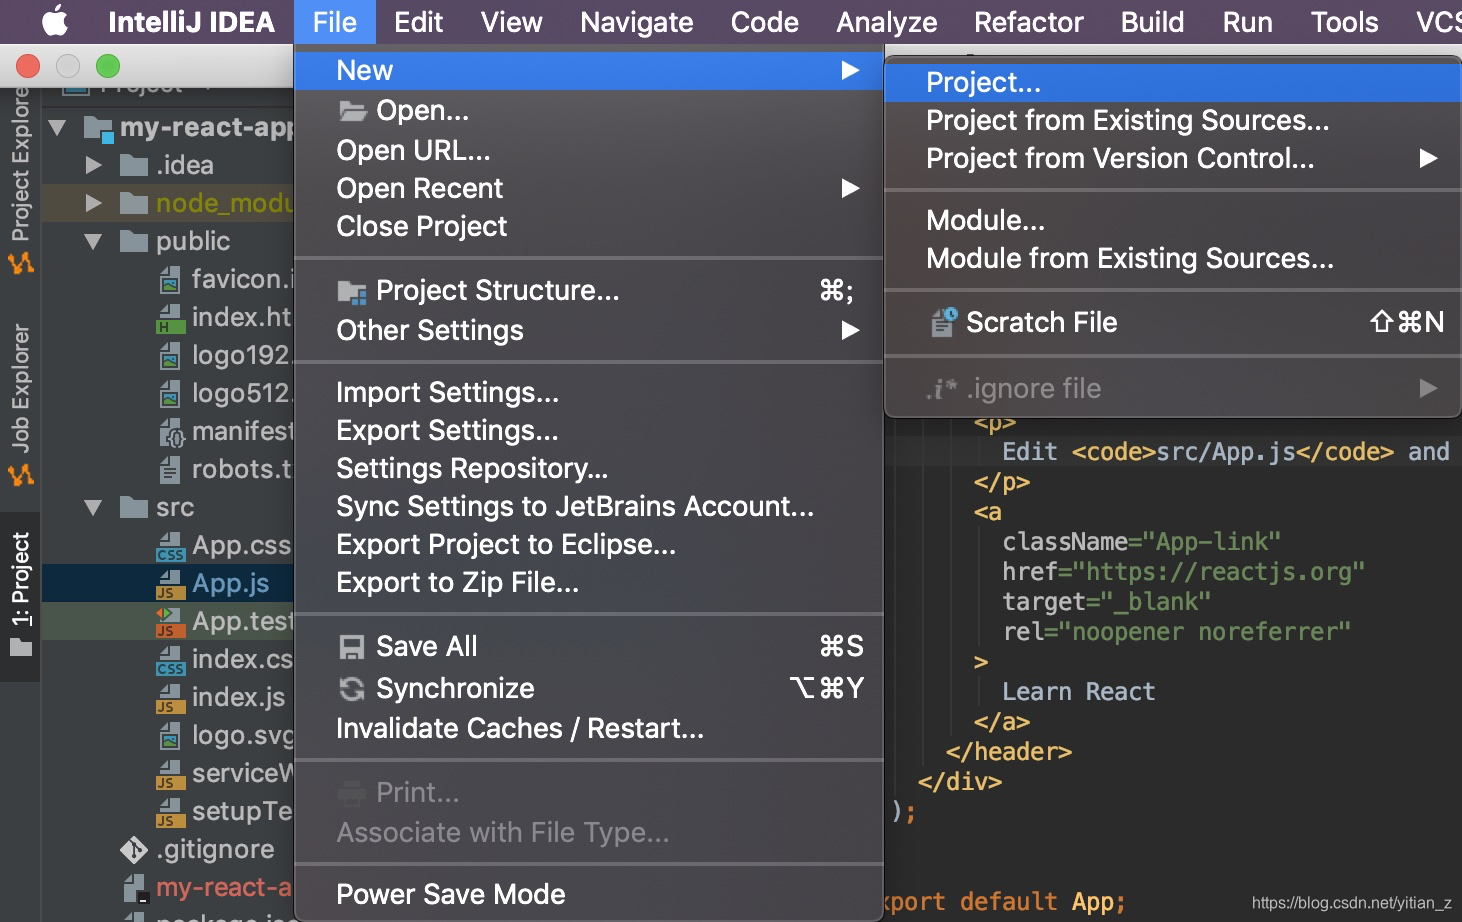The image size is (1462, 922).
Task: Click the index.js file icon
Action: 169,698
